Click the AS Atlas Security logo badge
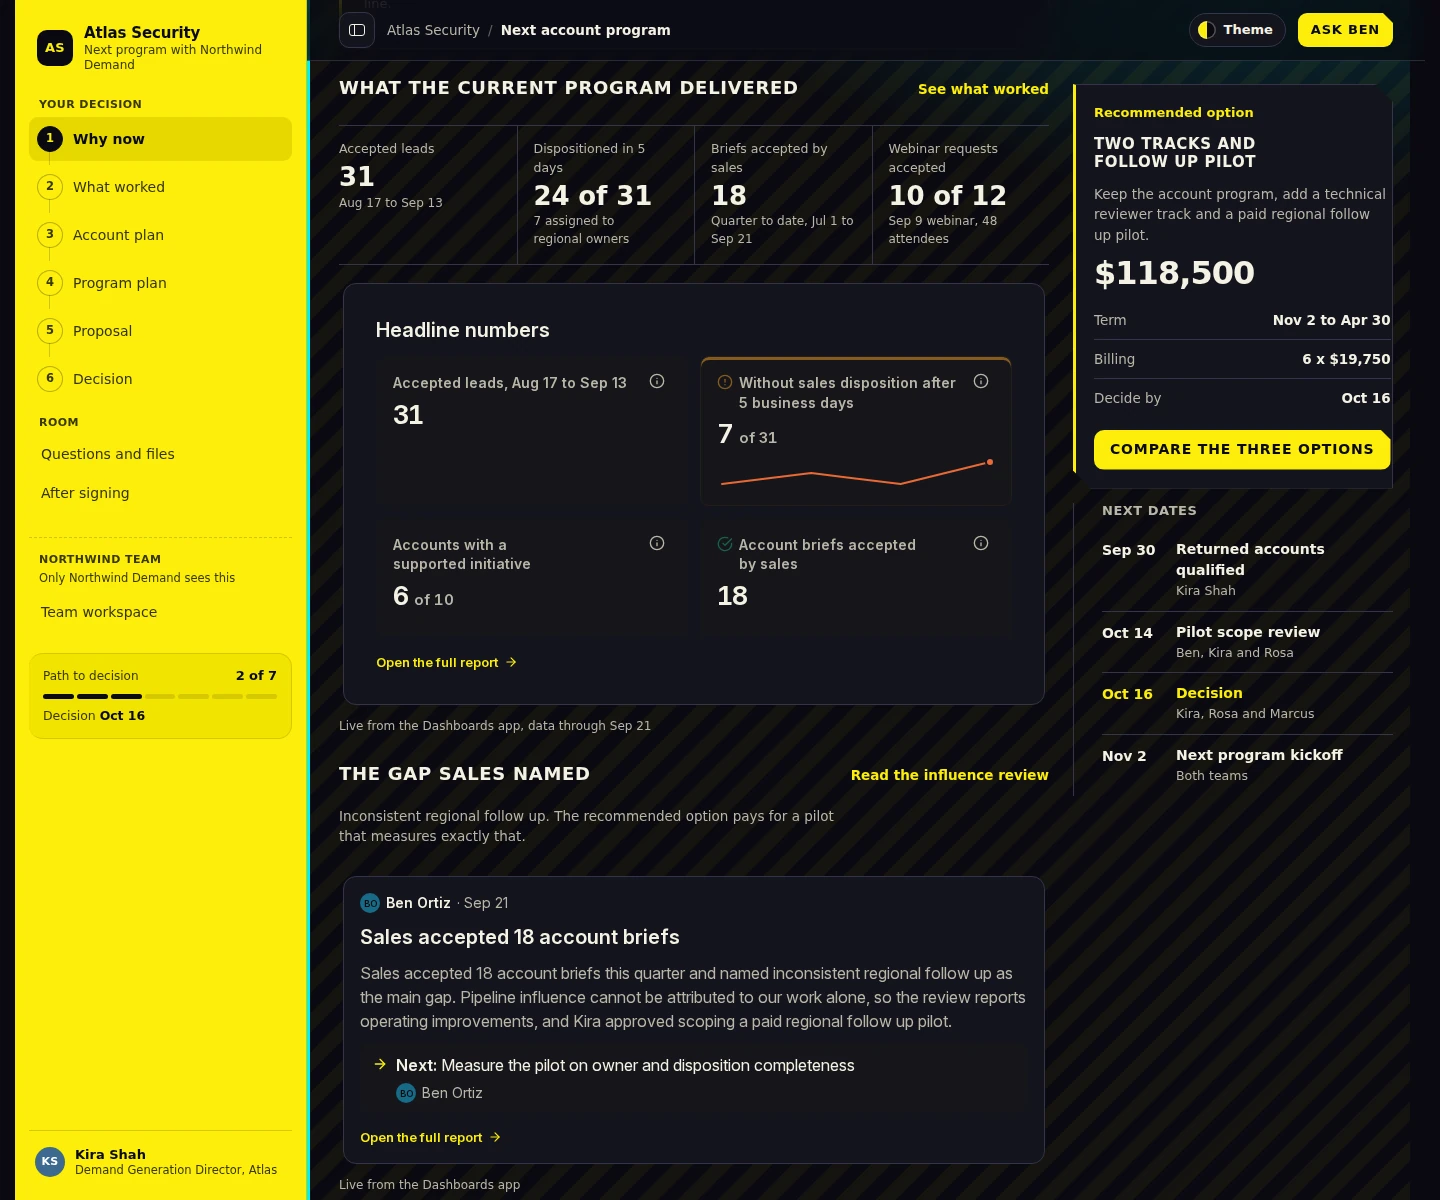The image size is (1440, 1200). (55, 48)
